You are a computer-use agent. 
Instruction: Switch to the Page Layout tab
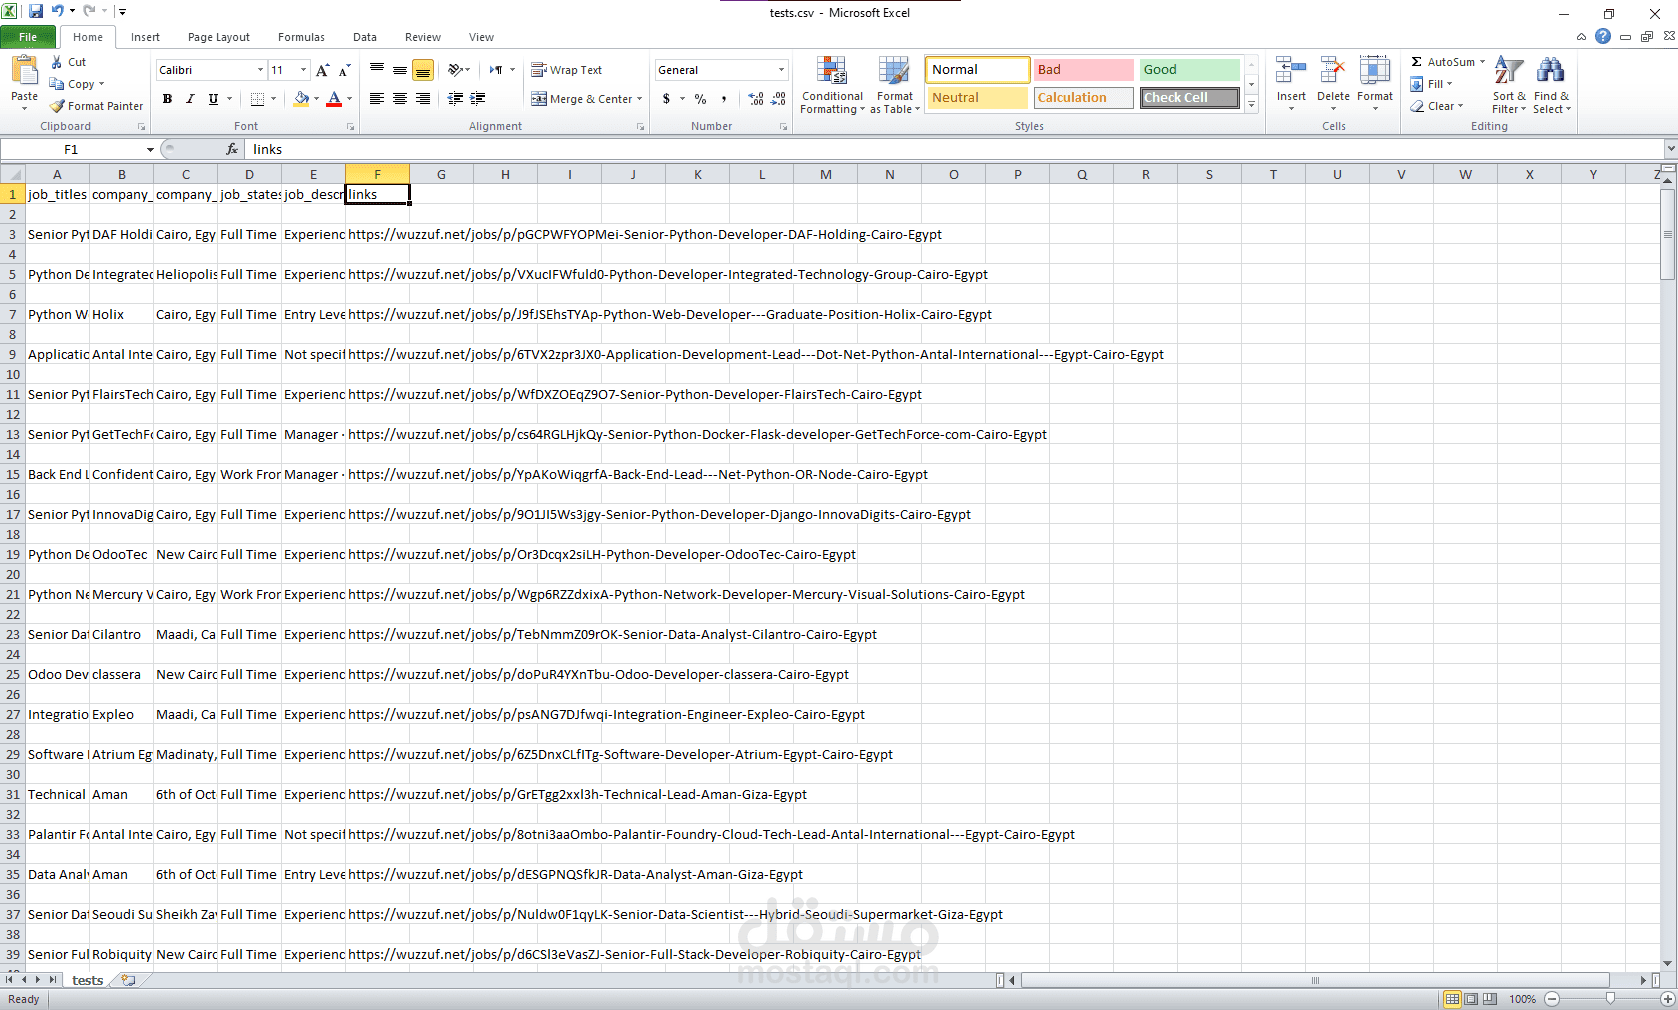(219, 37)
